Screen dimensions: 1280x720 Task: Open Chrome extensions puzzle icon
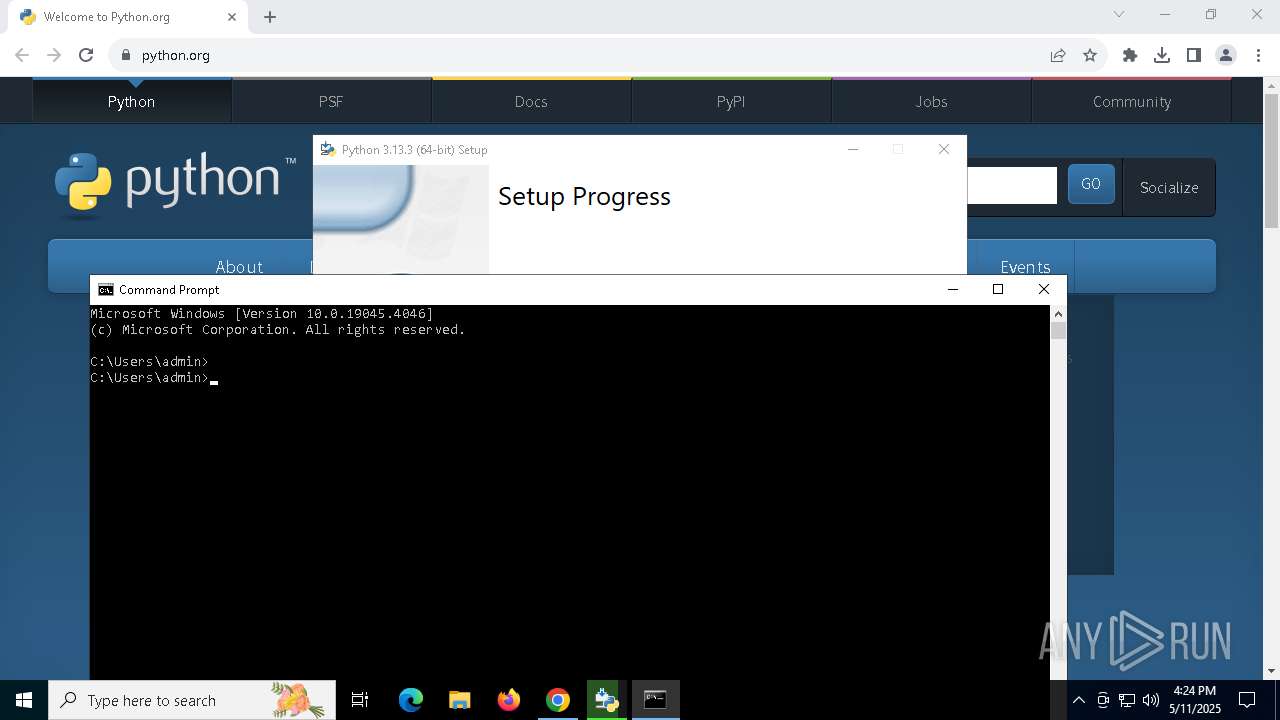(1130, 55)
